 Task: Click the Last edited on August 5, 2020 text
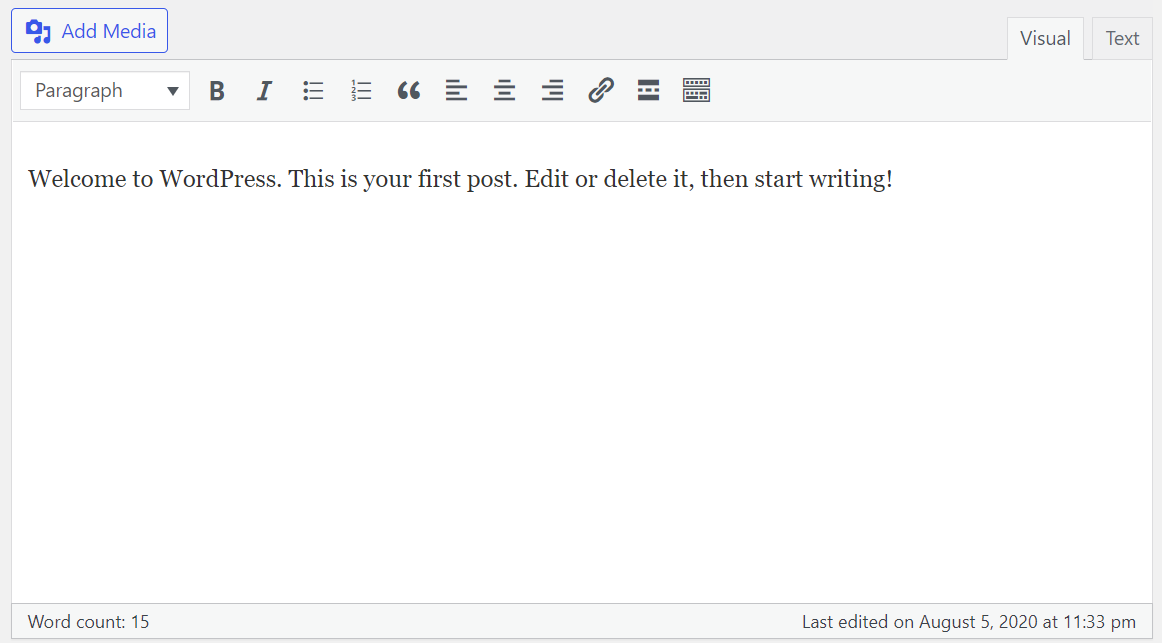tap(969, 622)
